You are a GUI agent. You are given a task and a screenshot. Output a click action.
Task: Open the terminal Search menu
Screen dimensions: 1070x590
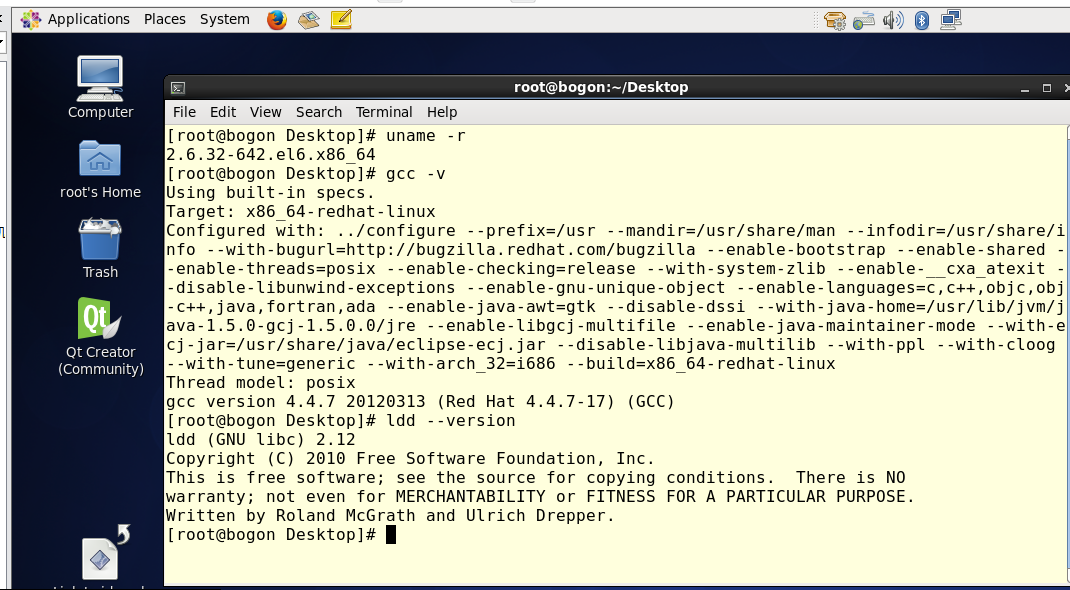click(319, 112)
